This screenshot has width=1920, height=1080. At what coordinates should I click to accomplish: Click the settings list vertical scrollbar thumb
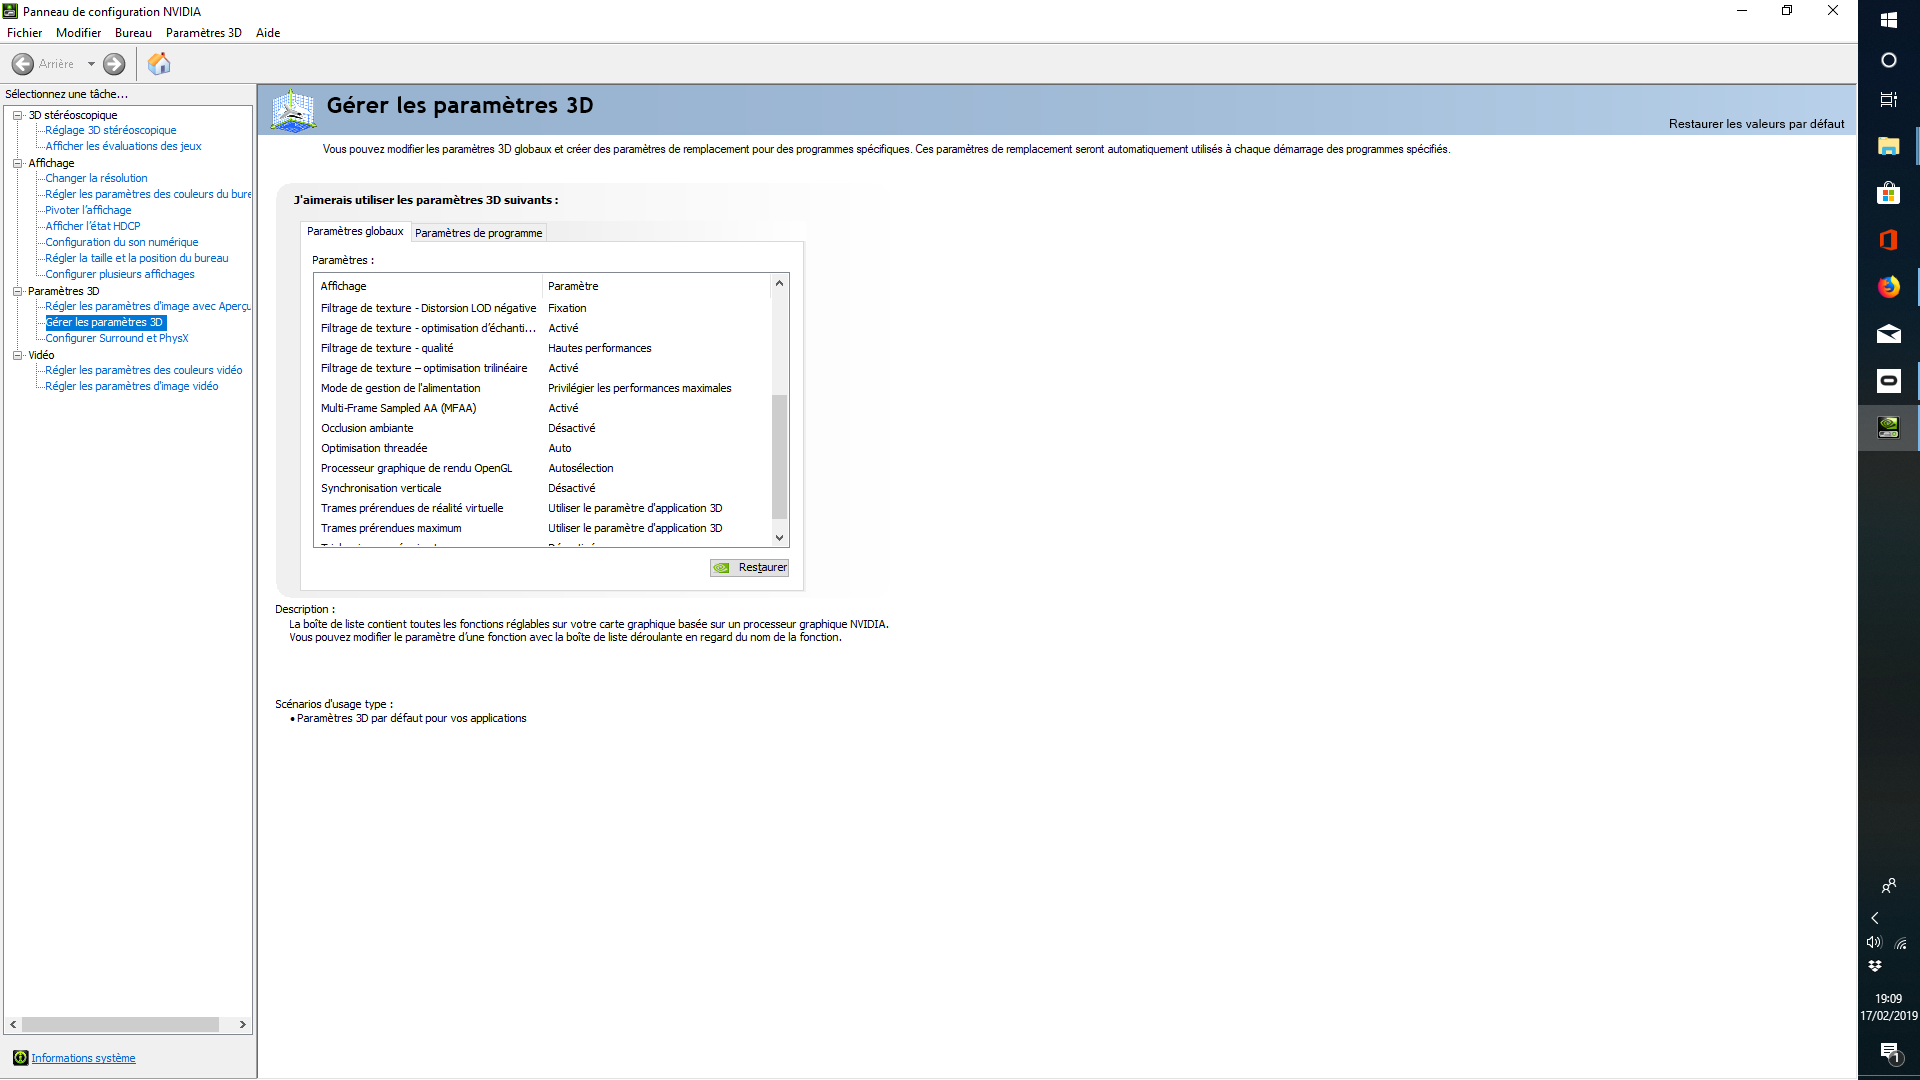[780, 456]
